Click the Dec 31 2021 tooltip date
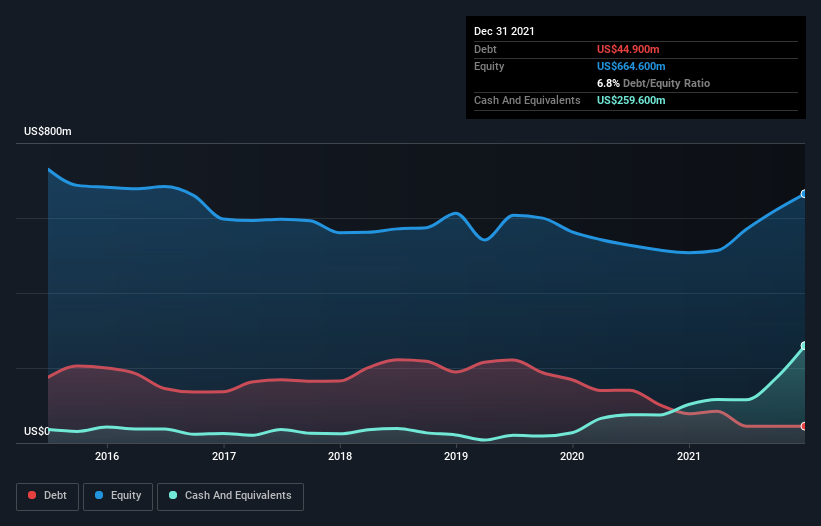Viewport: 821px width, 526px height. coord(504,31)
